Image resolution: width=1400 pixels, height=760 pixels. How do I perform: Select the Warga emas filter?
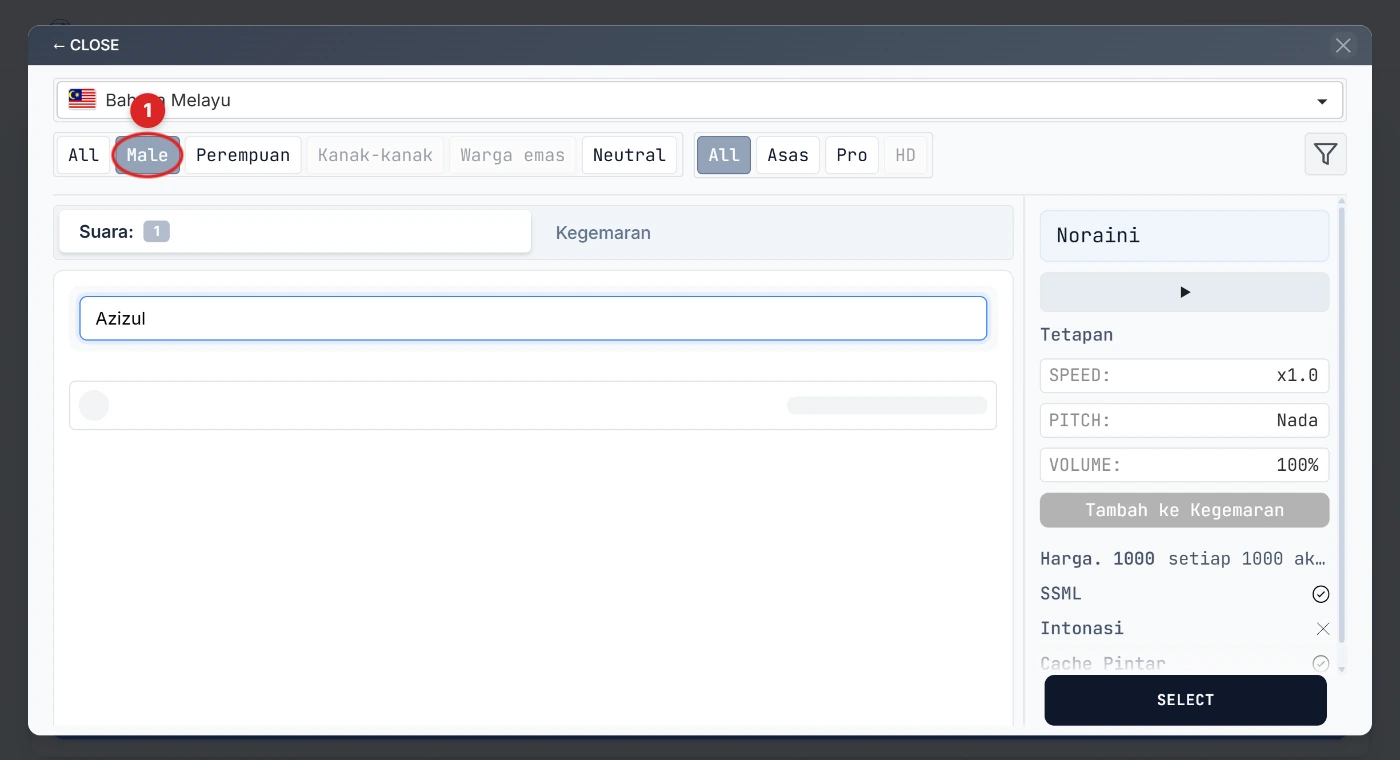click(x=513, y=155)
